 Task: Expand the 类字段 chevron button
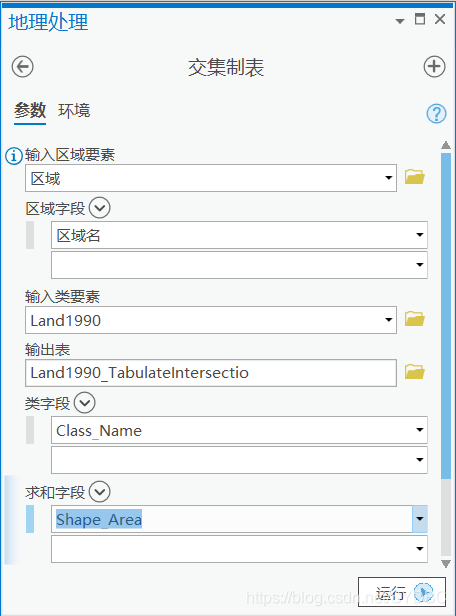[x=84, y=403]
